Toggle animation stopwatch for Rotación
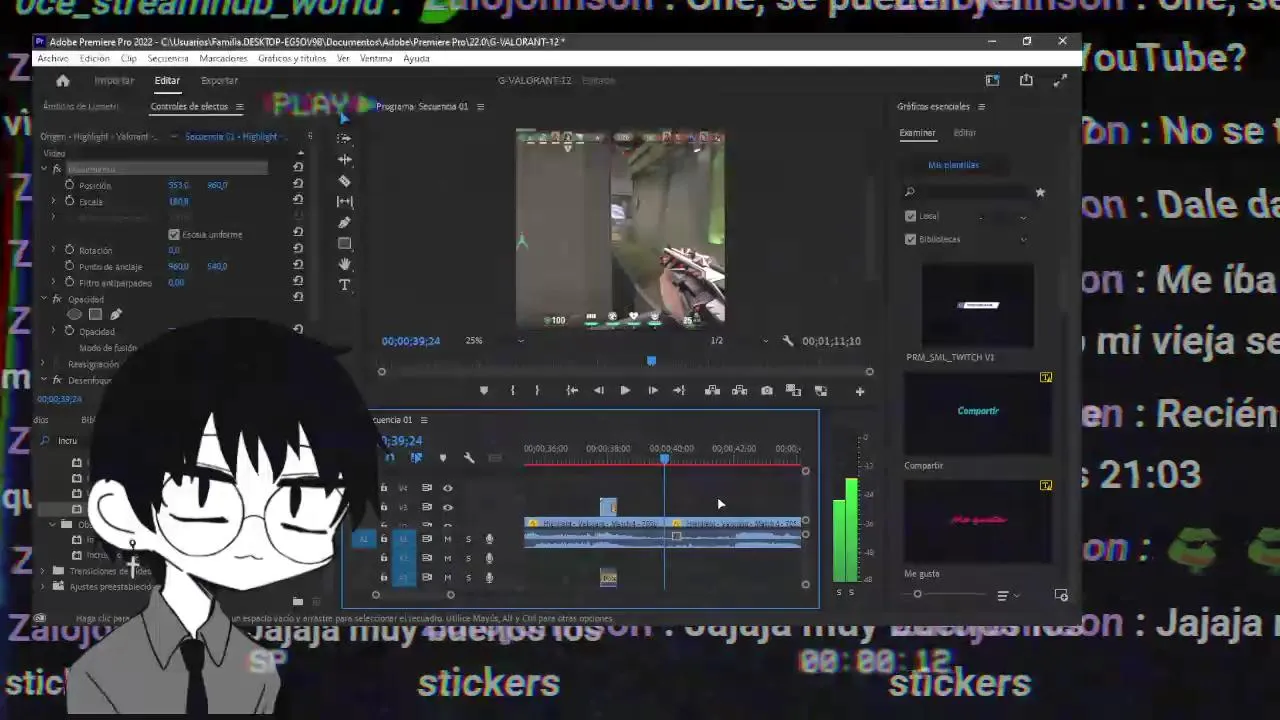The height and width of the screenshot is (720, 1280). pyautogui.click(x=69, y=250)
